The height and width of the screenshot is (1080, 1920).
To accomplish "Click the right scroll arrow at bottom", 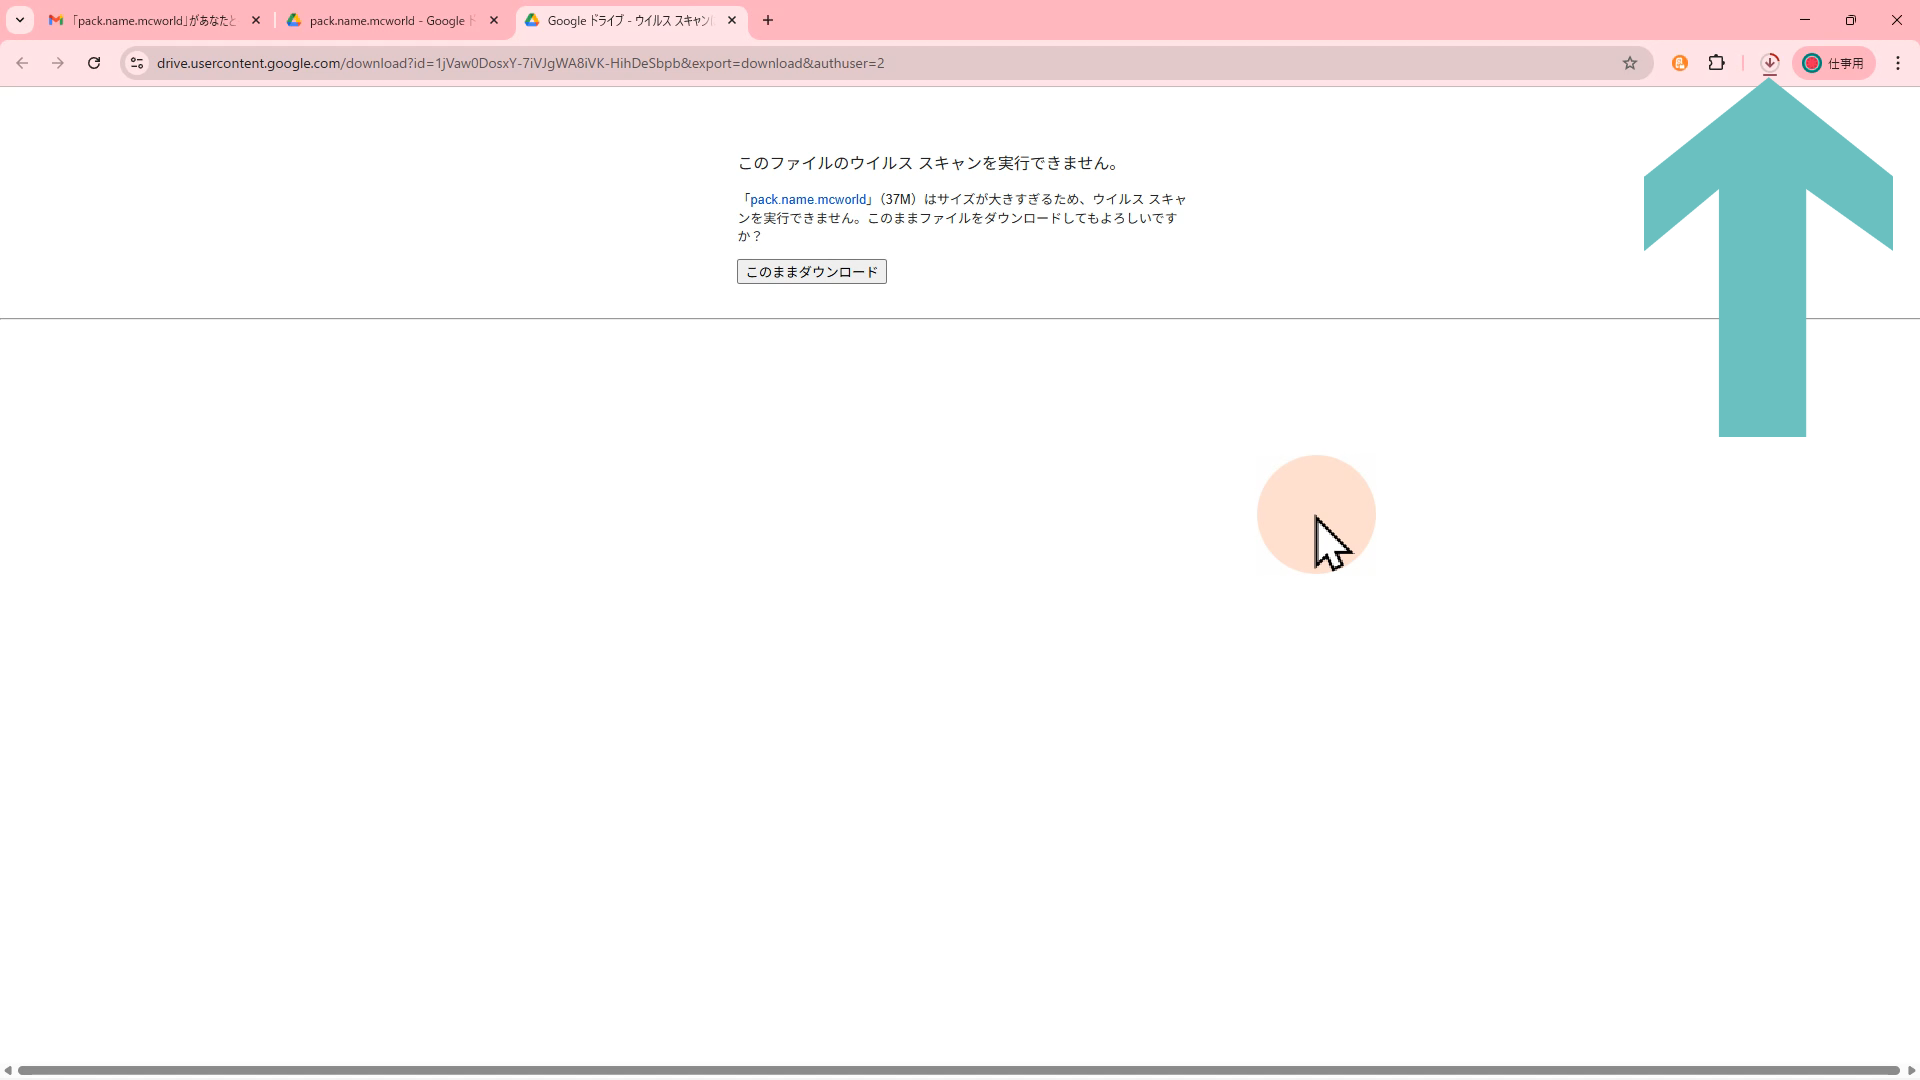I will click(x=1911, y=1070).
